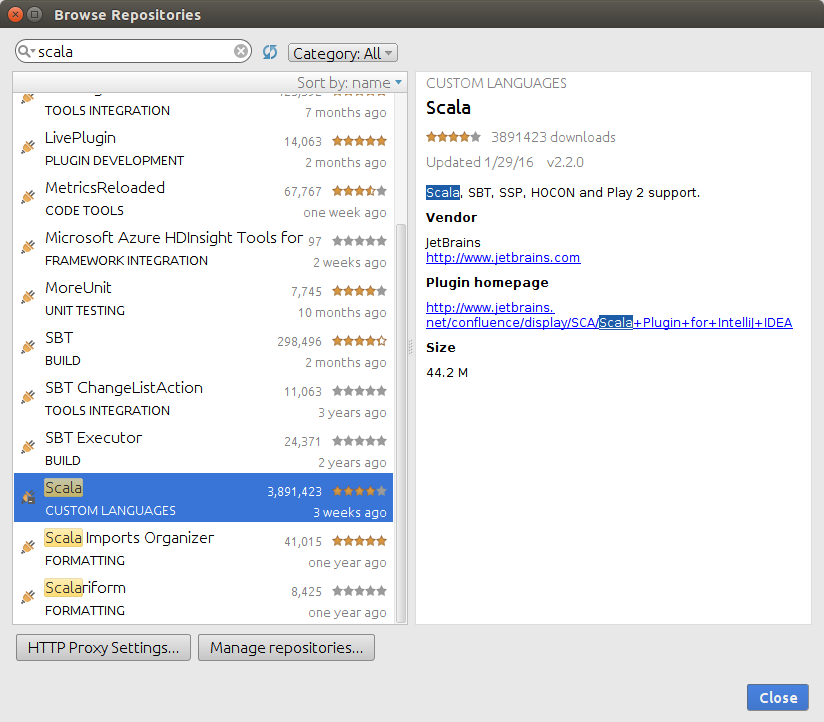Select the Scala Imports Organizer entry
The width and height of the screenshot is (824, 722).
pos(128,538)
